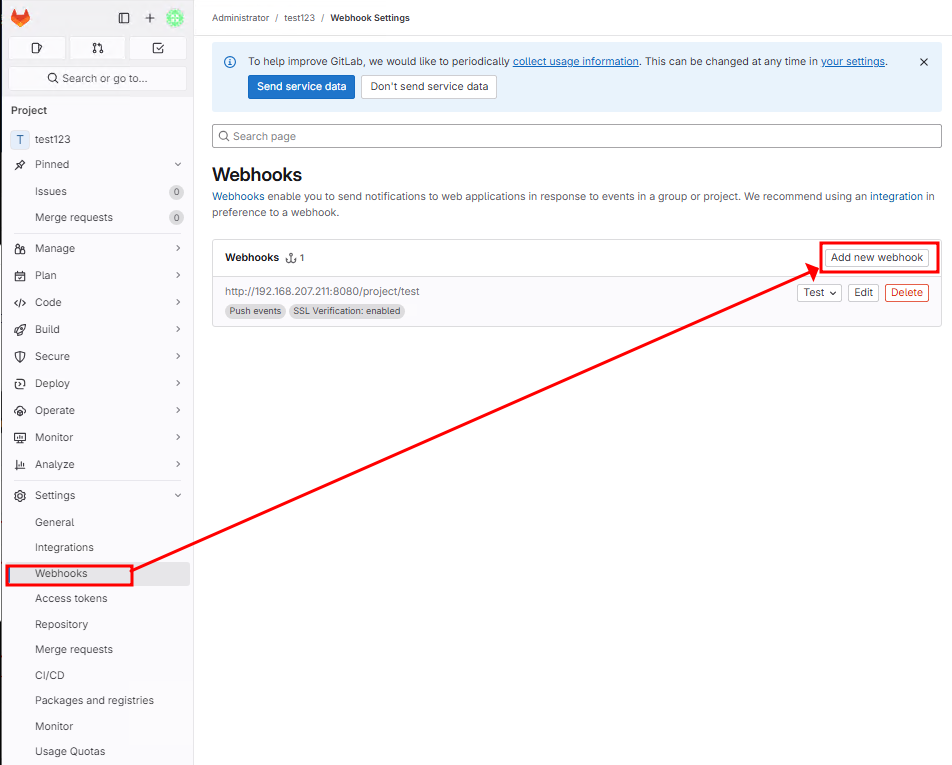The width and height of the screenshot is (952, 765).
Task: Open CI/CD settings
Action: click(98, 676)
